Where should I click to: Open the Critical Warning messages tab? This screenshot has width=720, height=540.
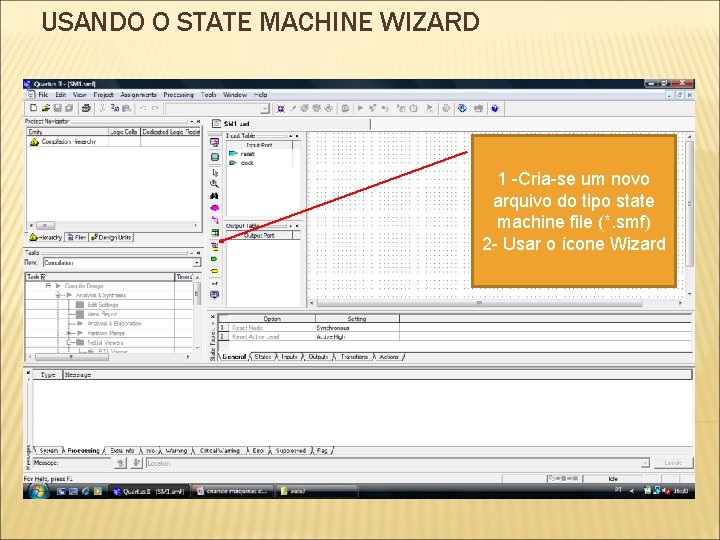tap(219, 451)
